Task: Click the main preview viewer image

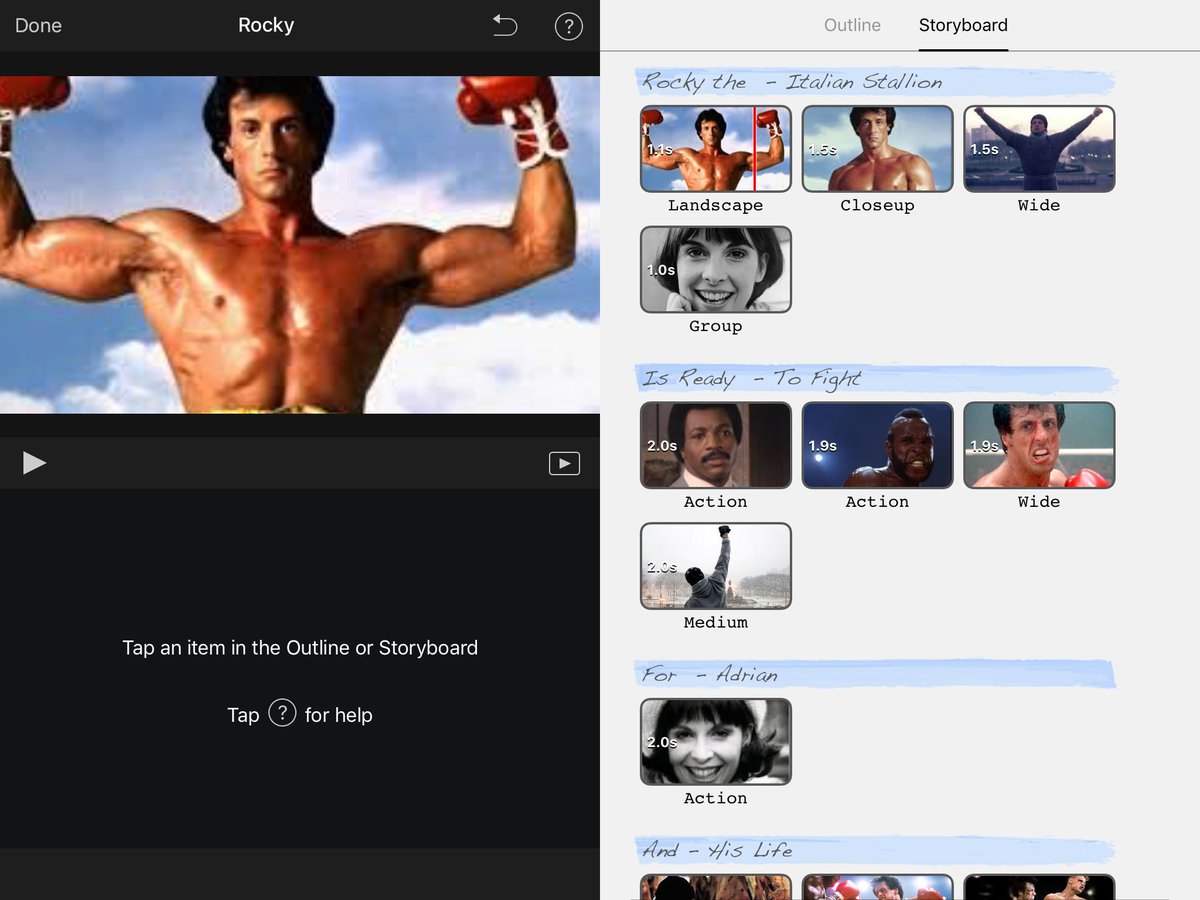Action: [x=300, y=245]
